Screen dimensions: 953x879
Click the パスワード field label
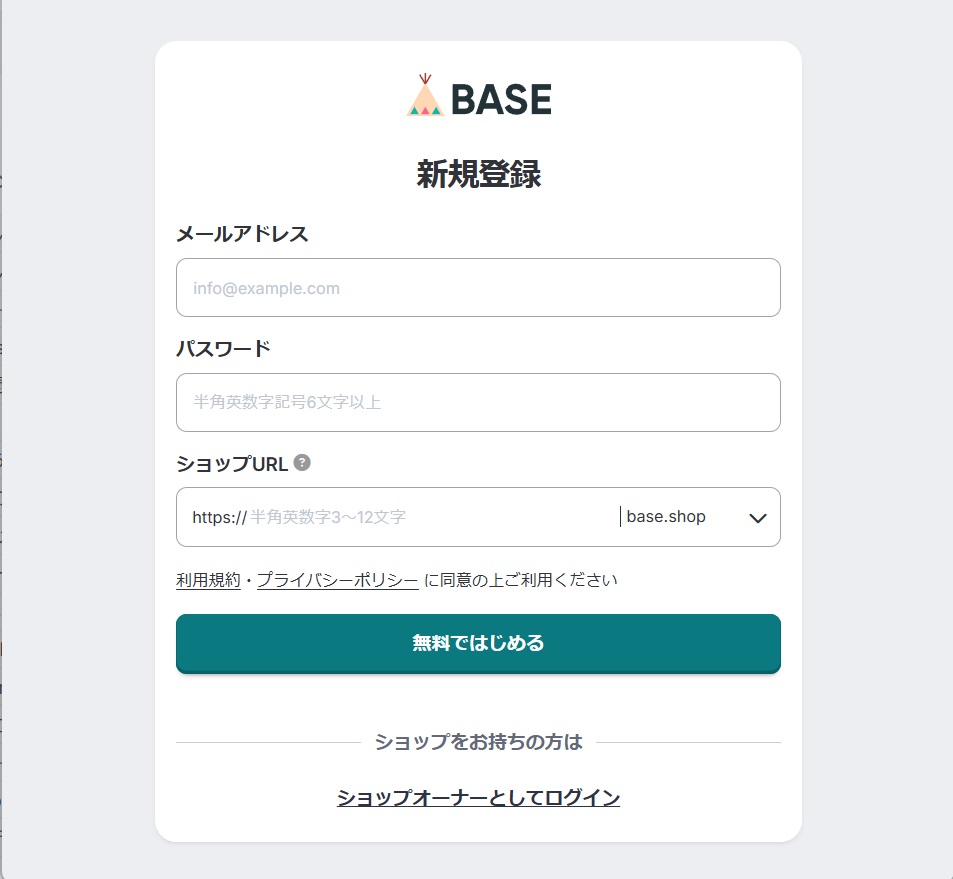click(223, 349)
